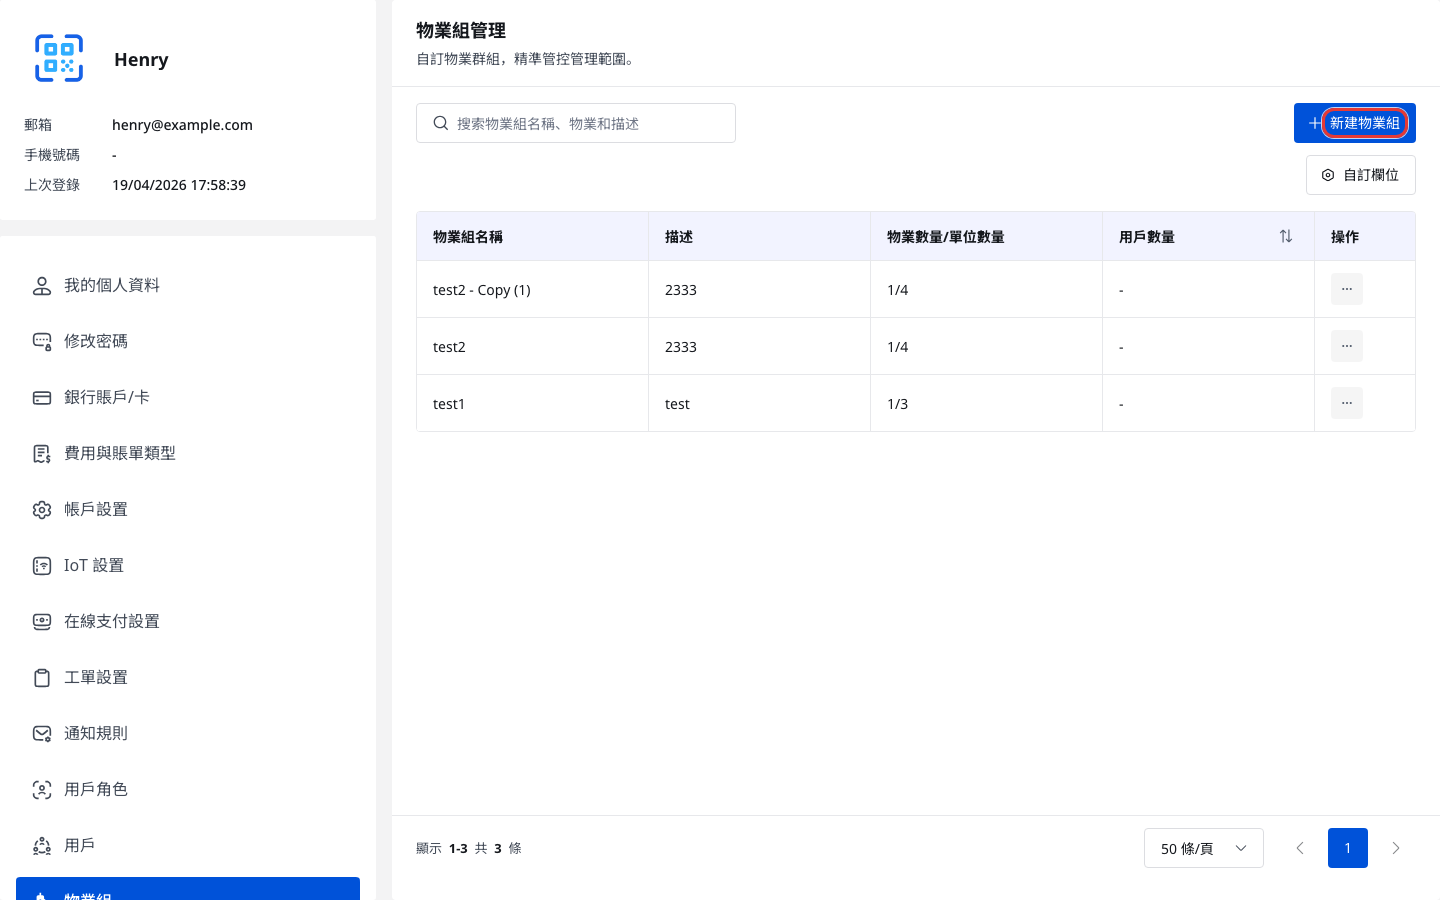Click the 我的個人資料 person icon
This screenshot has height=900, width=1440.
[42, 286]
